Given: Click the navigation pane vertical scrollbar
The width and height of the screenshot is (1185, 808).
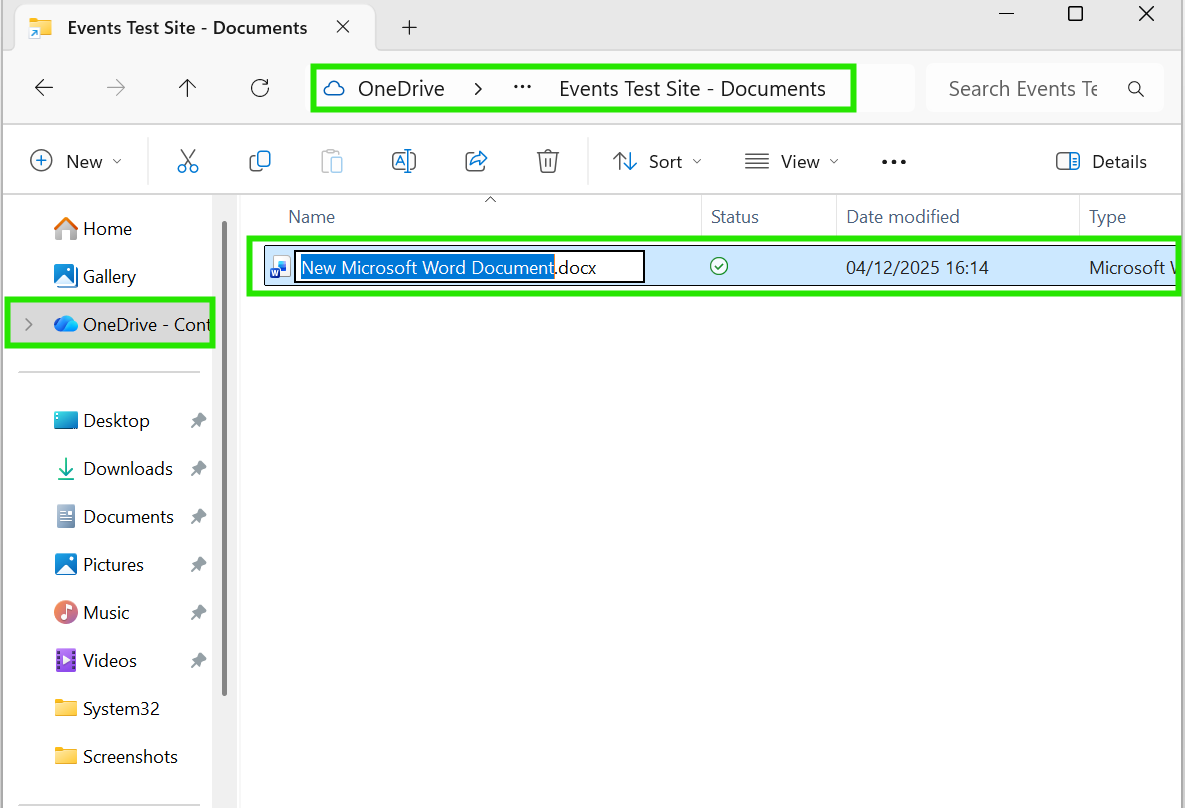Looking at the screenshot, I should click(x=224, y=458).
